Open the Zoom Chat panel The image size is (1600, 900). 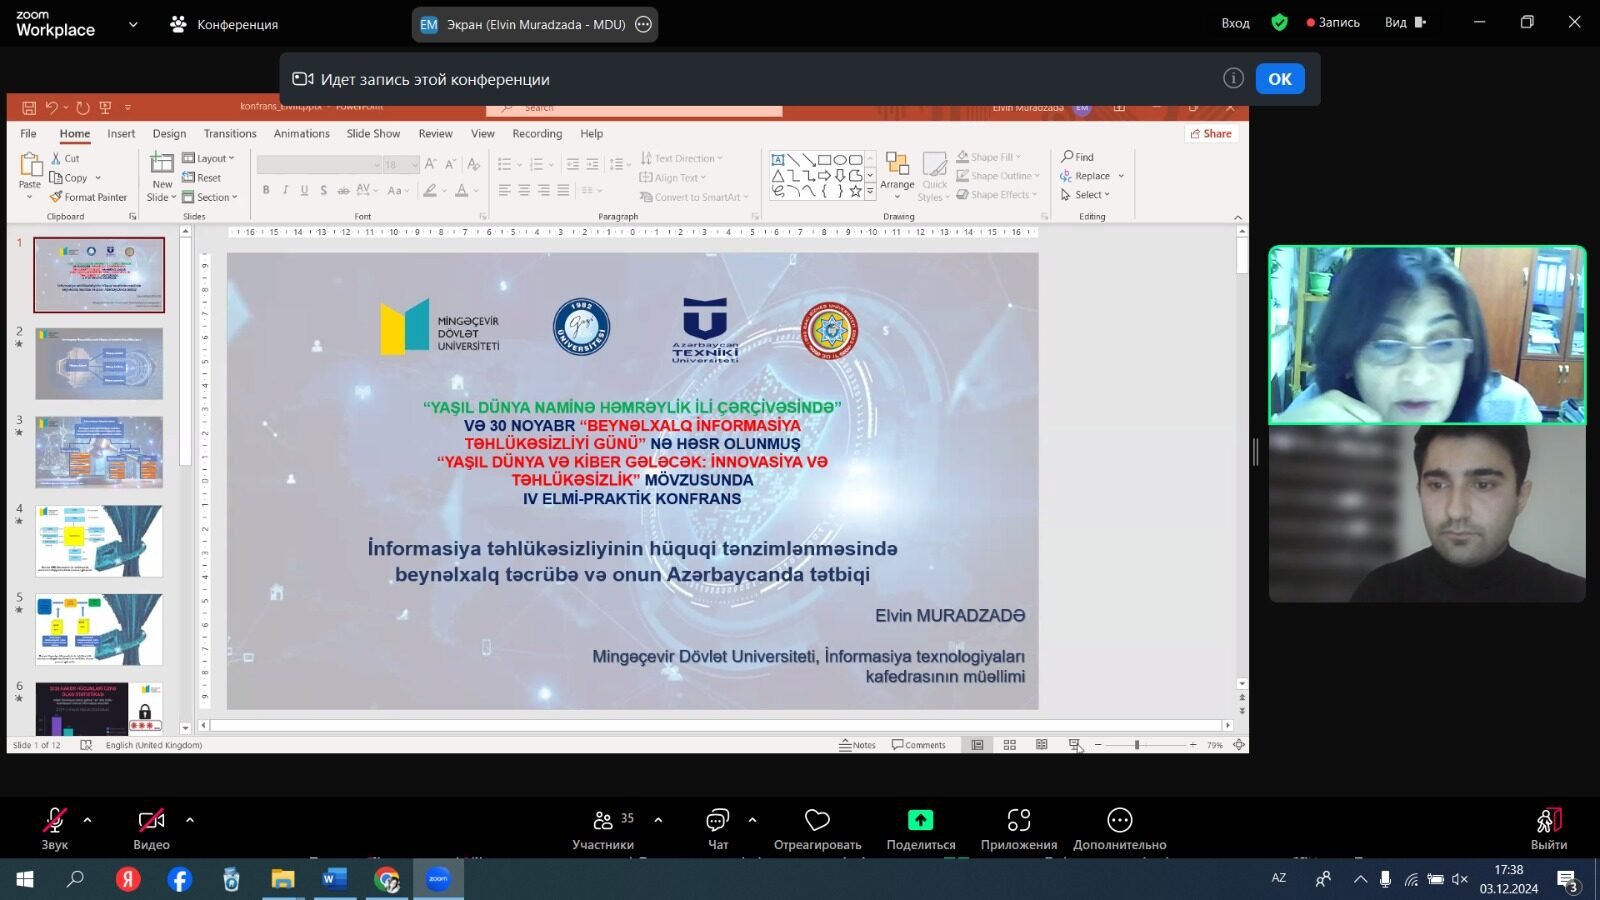tap(717, 821)
